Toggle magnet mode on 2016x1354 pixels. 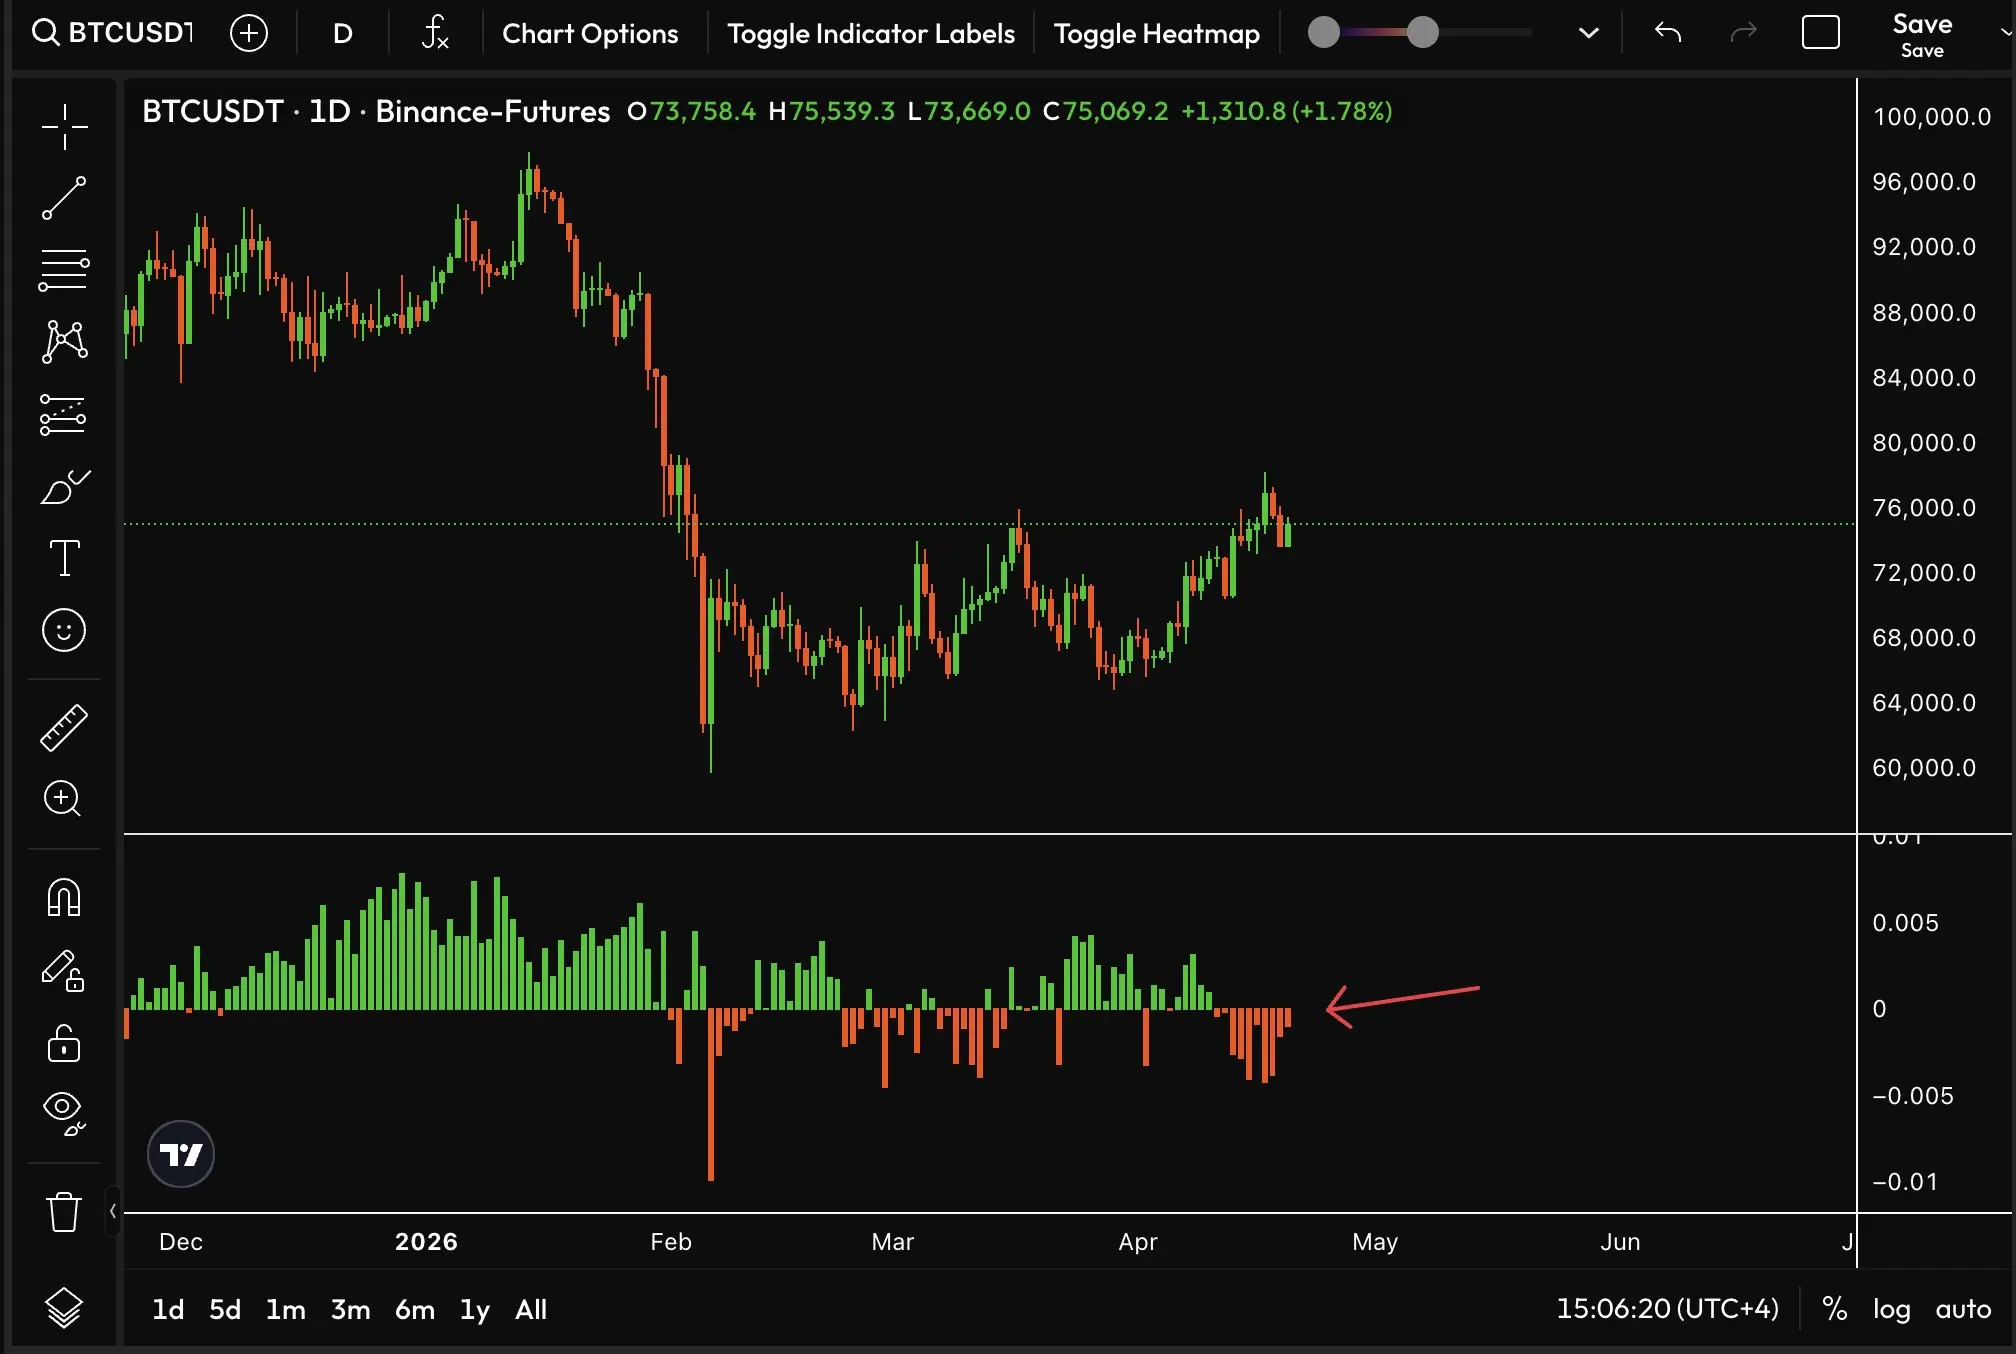point(64,897)
